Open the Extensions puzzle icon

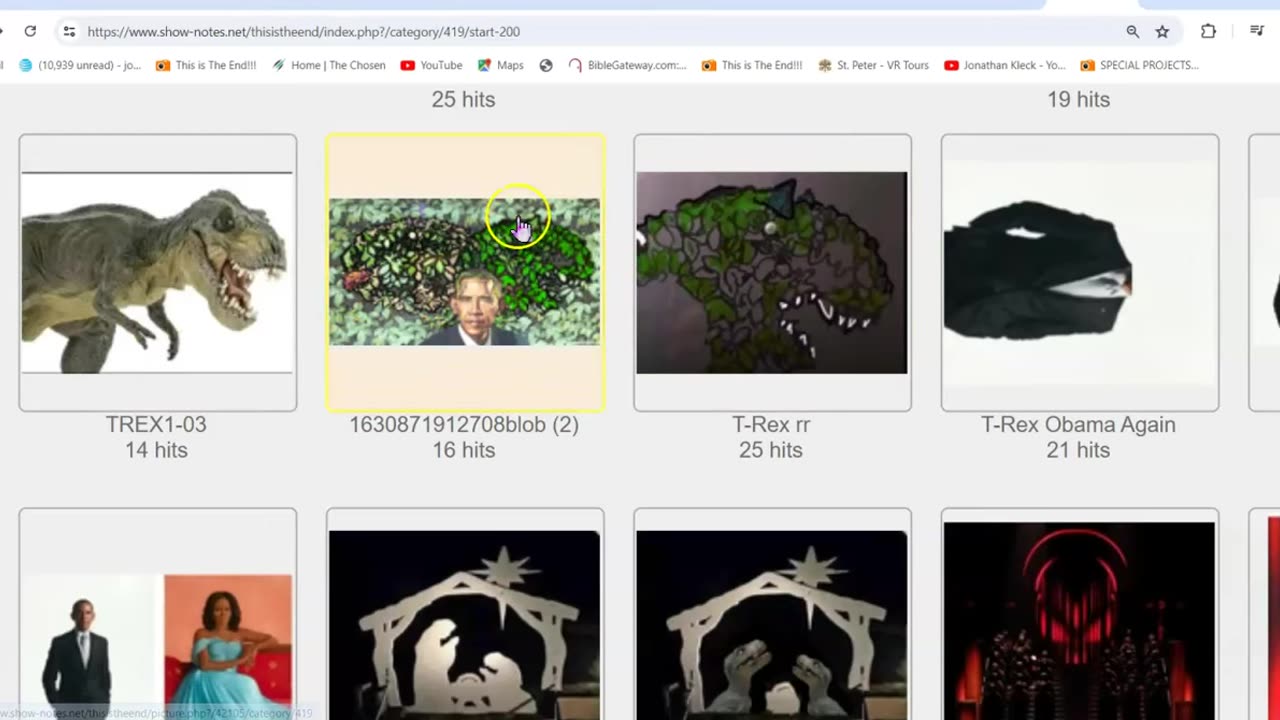[x=1208, y=31]
